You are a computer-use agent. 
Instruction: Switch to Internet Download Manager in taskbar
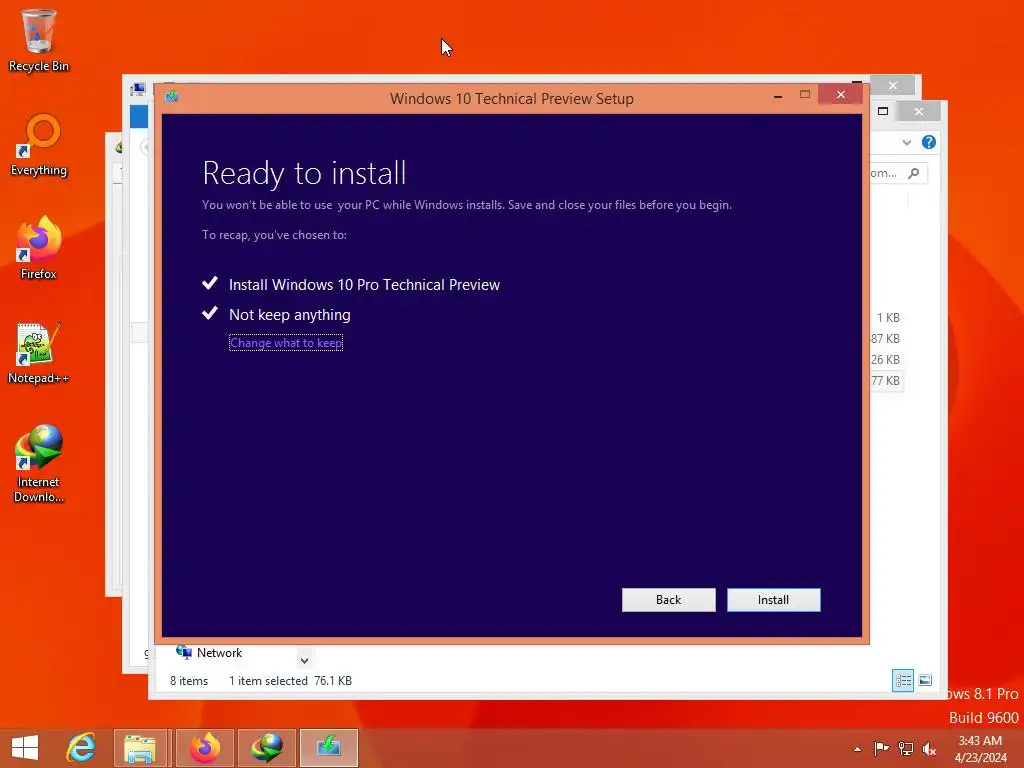click(266, 748)
